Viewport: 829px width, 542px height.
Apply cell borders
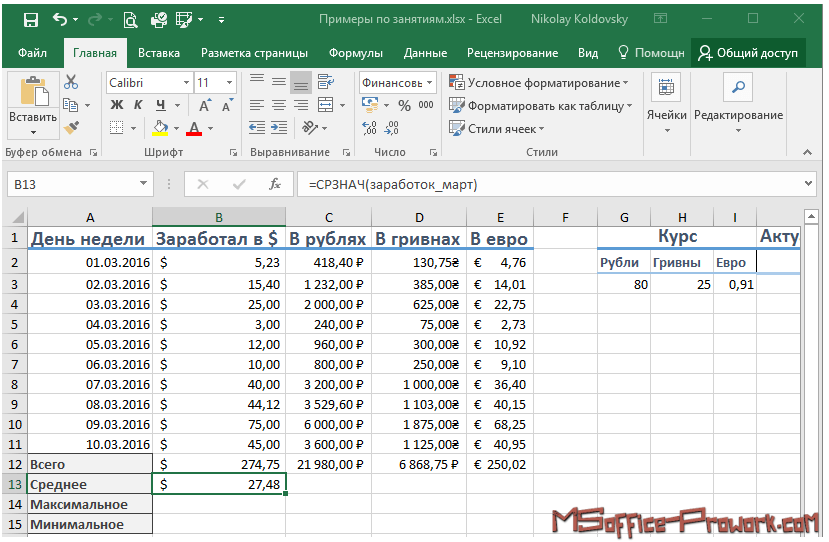[116, 127]
